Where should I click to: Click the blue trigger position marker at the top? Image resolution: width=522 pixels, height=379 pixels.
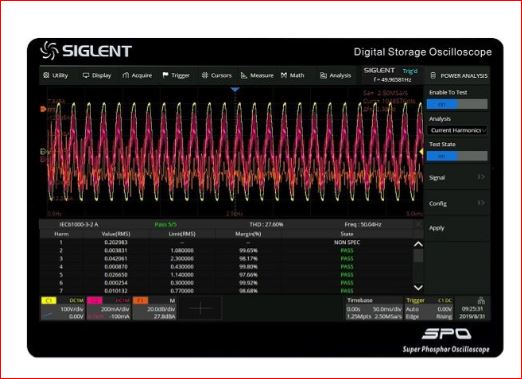click(235, 89)
